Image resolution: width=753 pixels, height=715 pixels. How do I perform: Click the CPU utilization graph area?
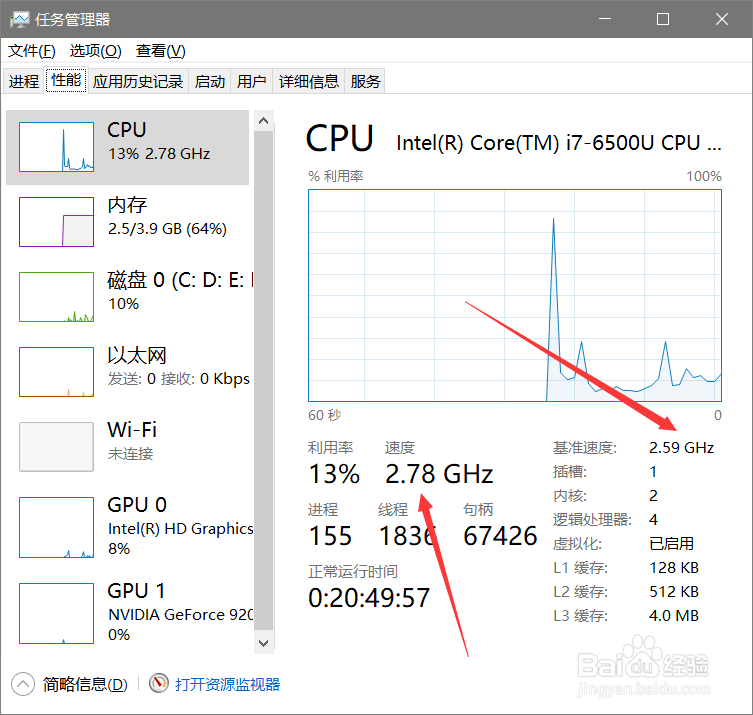click(515, 295)
